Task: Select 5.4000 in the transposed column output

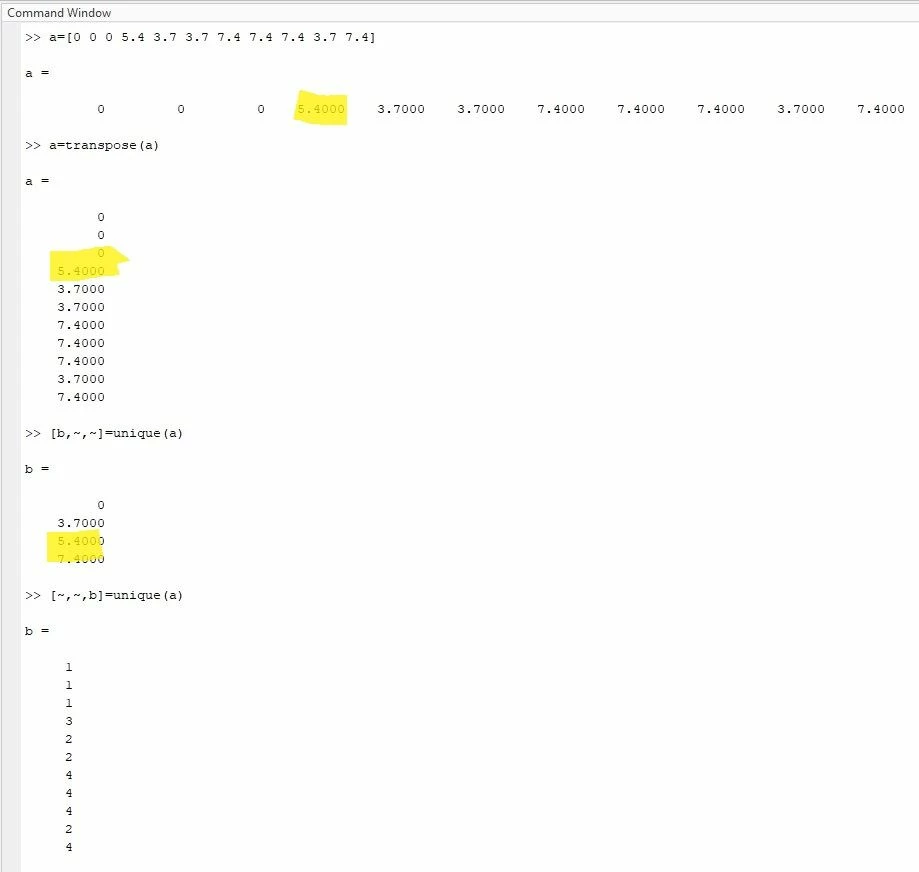Action: tap(81, 271)
